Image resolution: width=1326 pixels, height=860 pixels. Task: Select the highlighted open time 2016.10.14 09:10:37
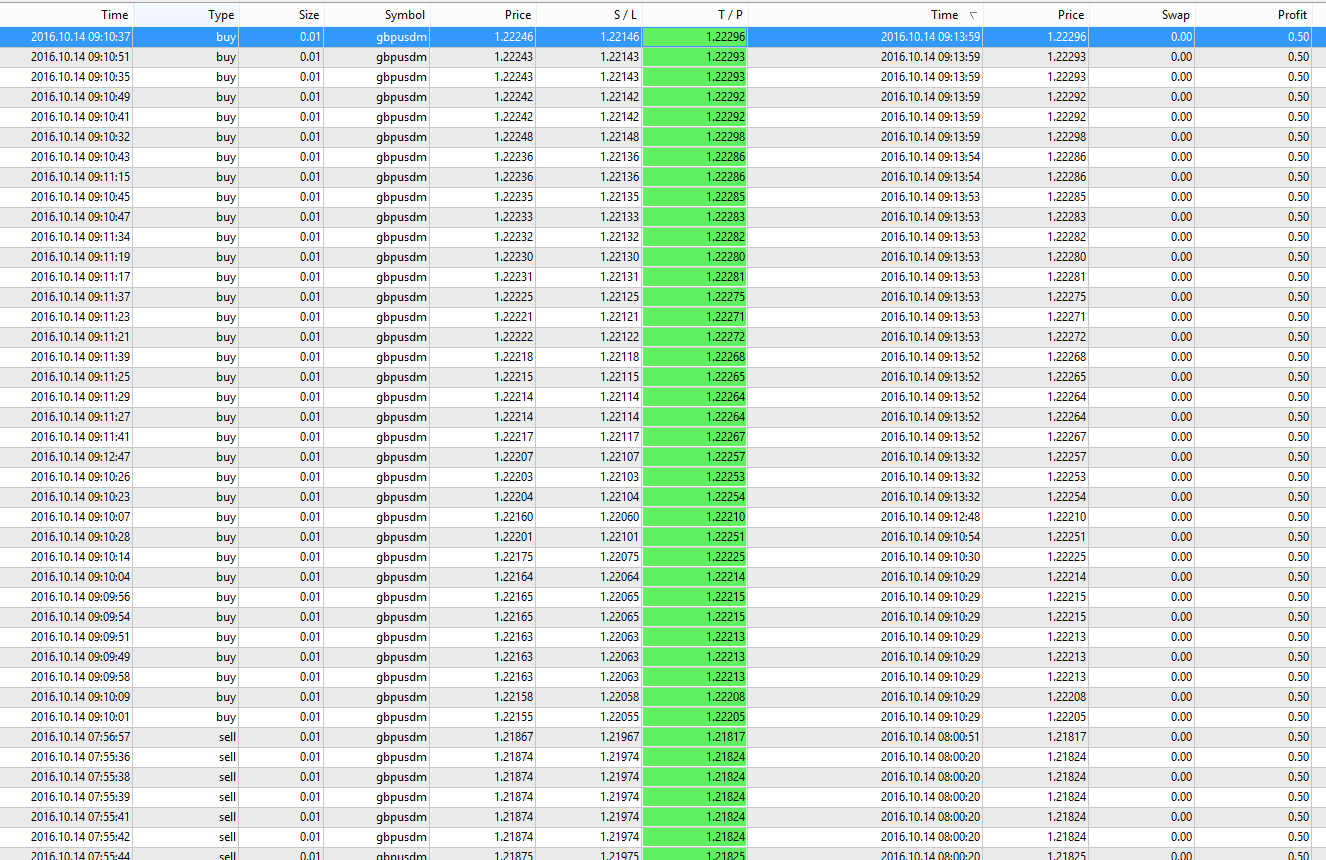coord(80,37)
